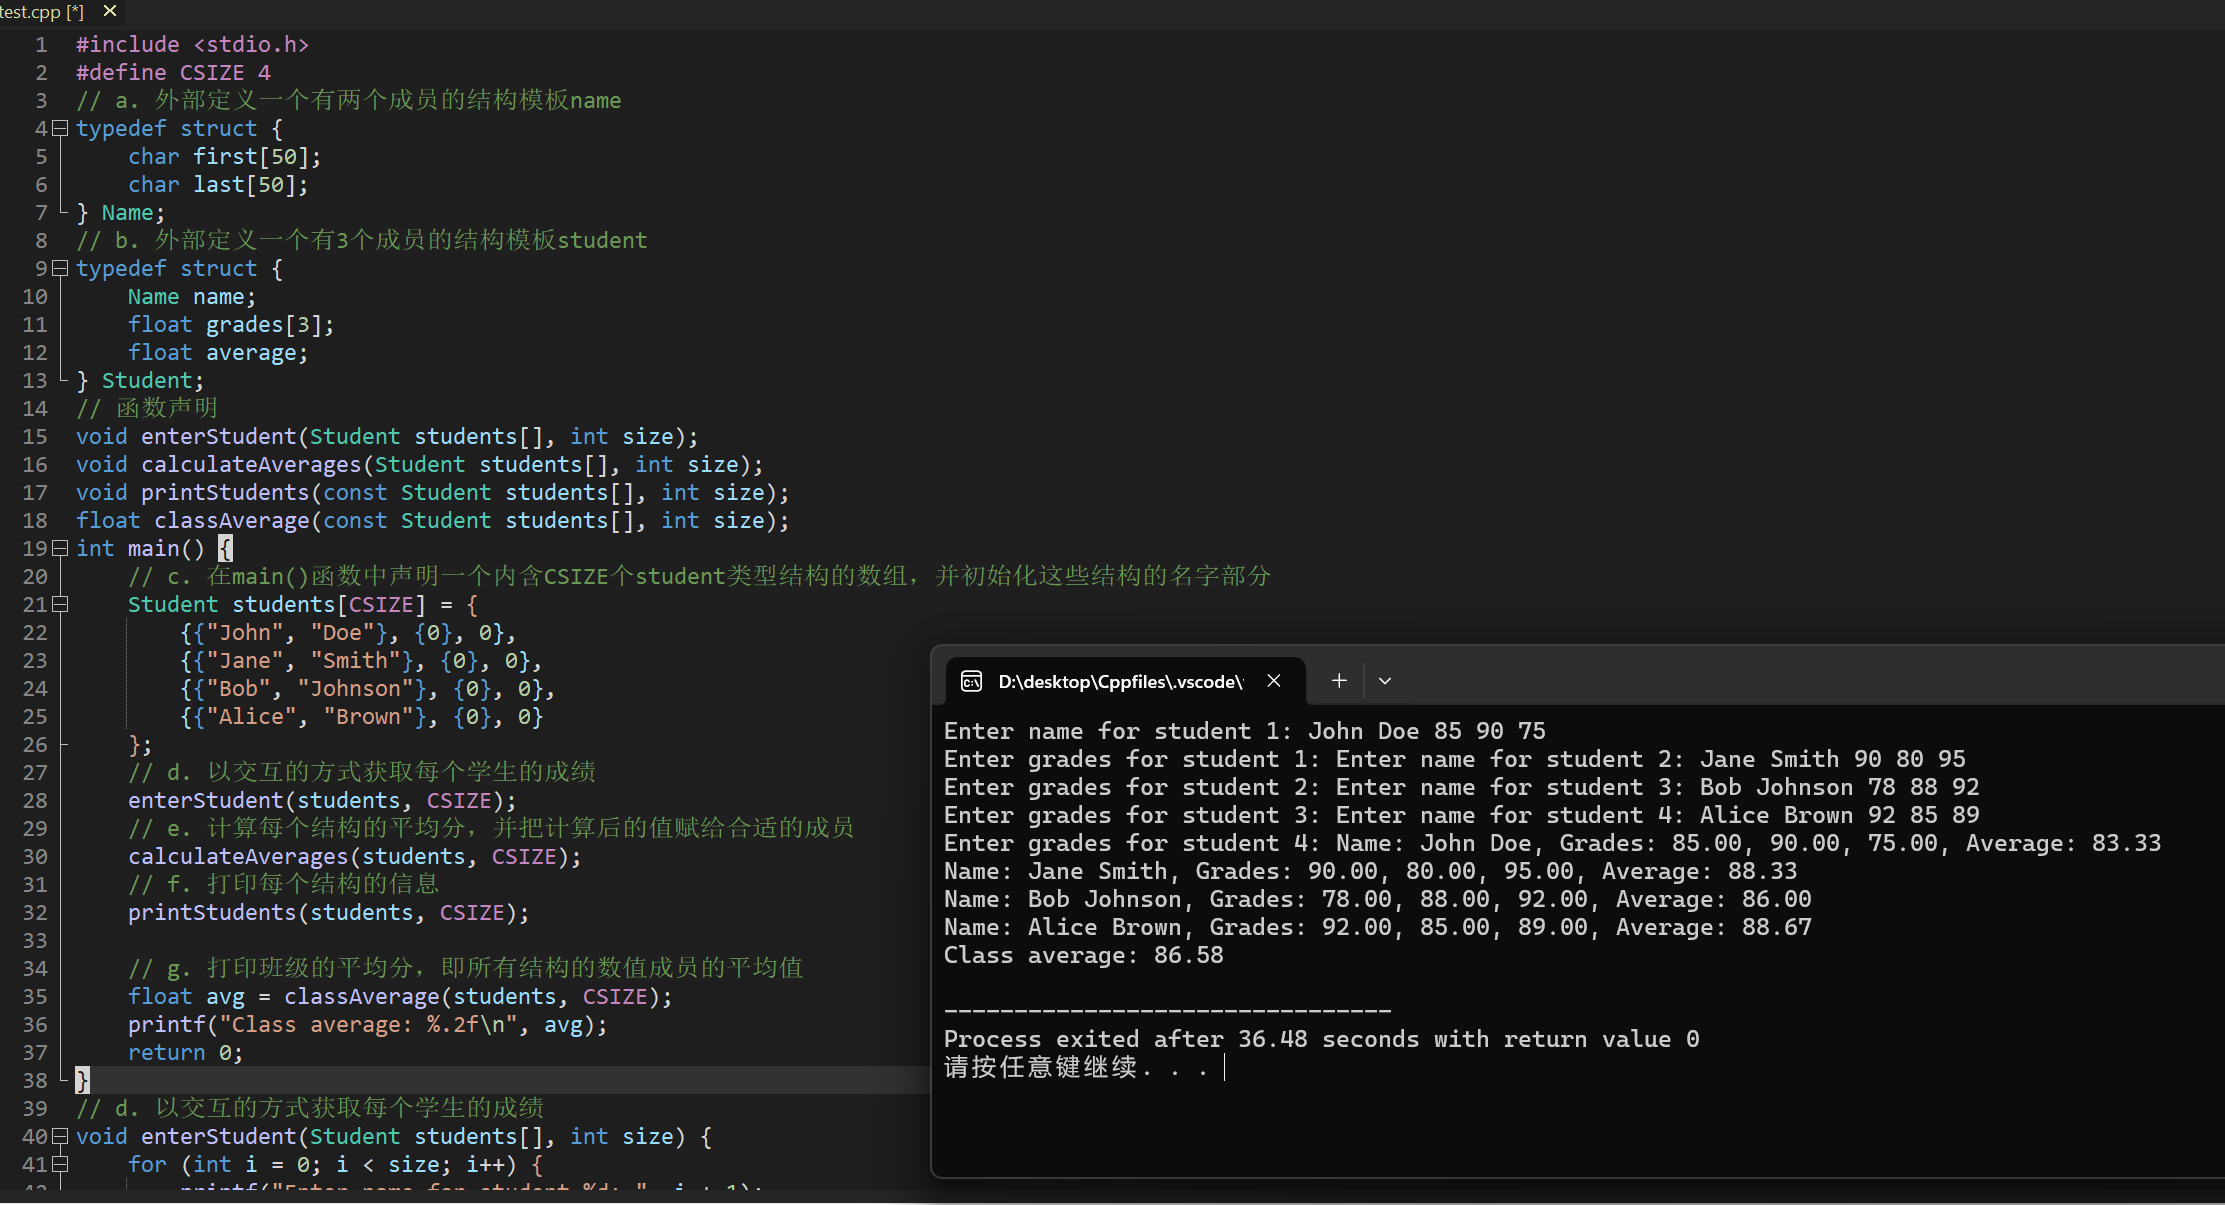Viewport: 2225px width, 1205px height.
Task: Click terminal line 'Class average: 86.58'
Action: pyautogui.click(x=1084, y=955)
